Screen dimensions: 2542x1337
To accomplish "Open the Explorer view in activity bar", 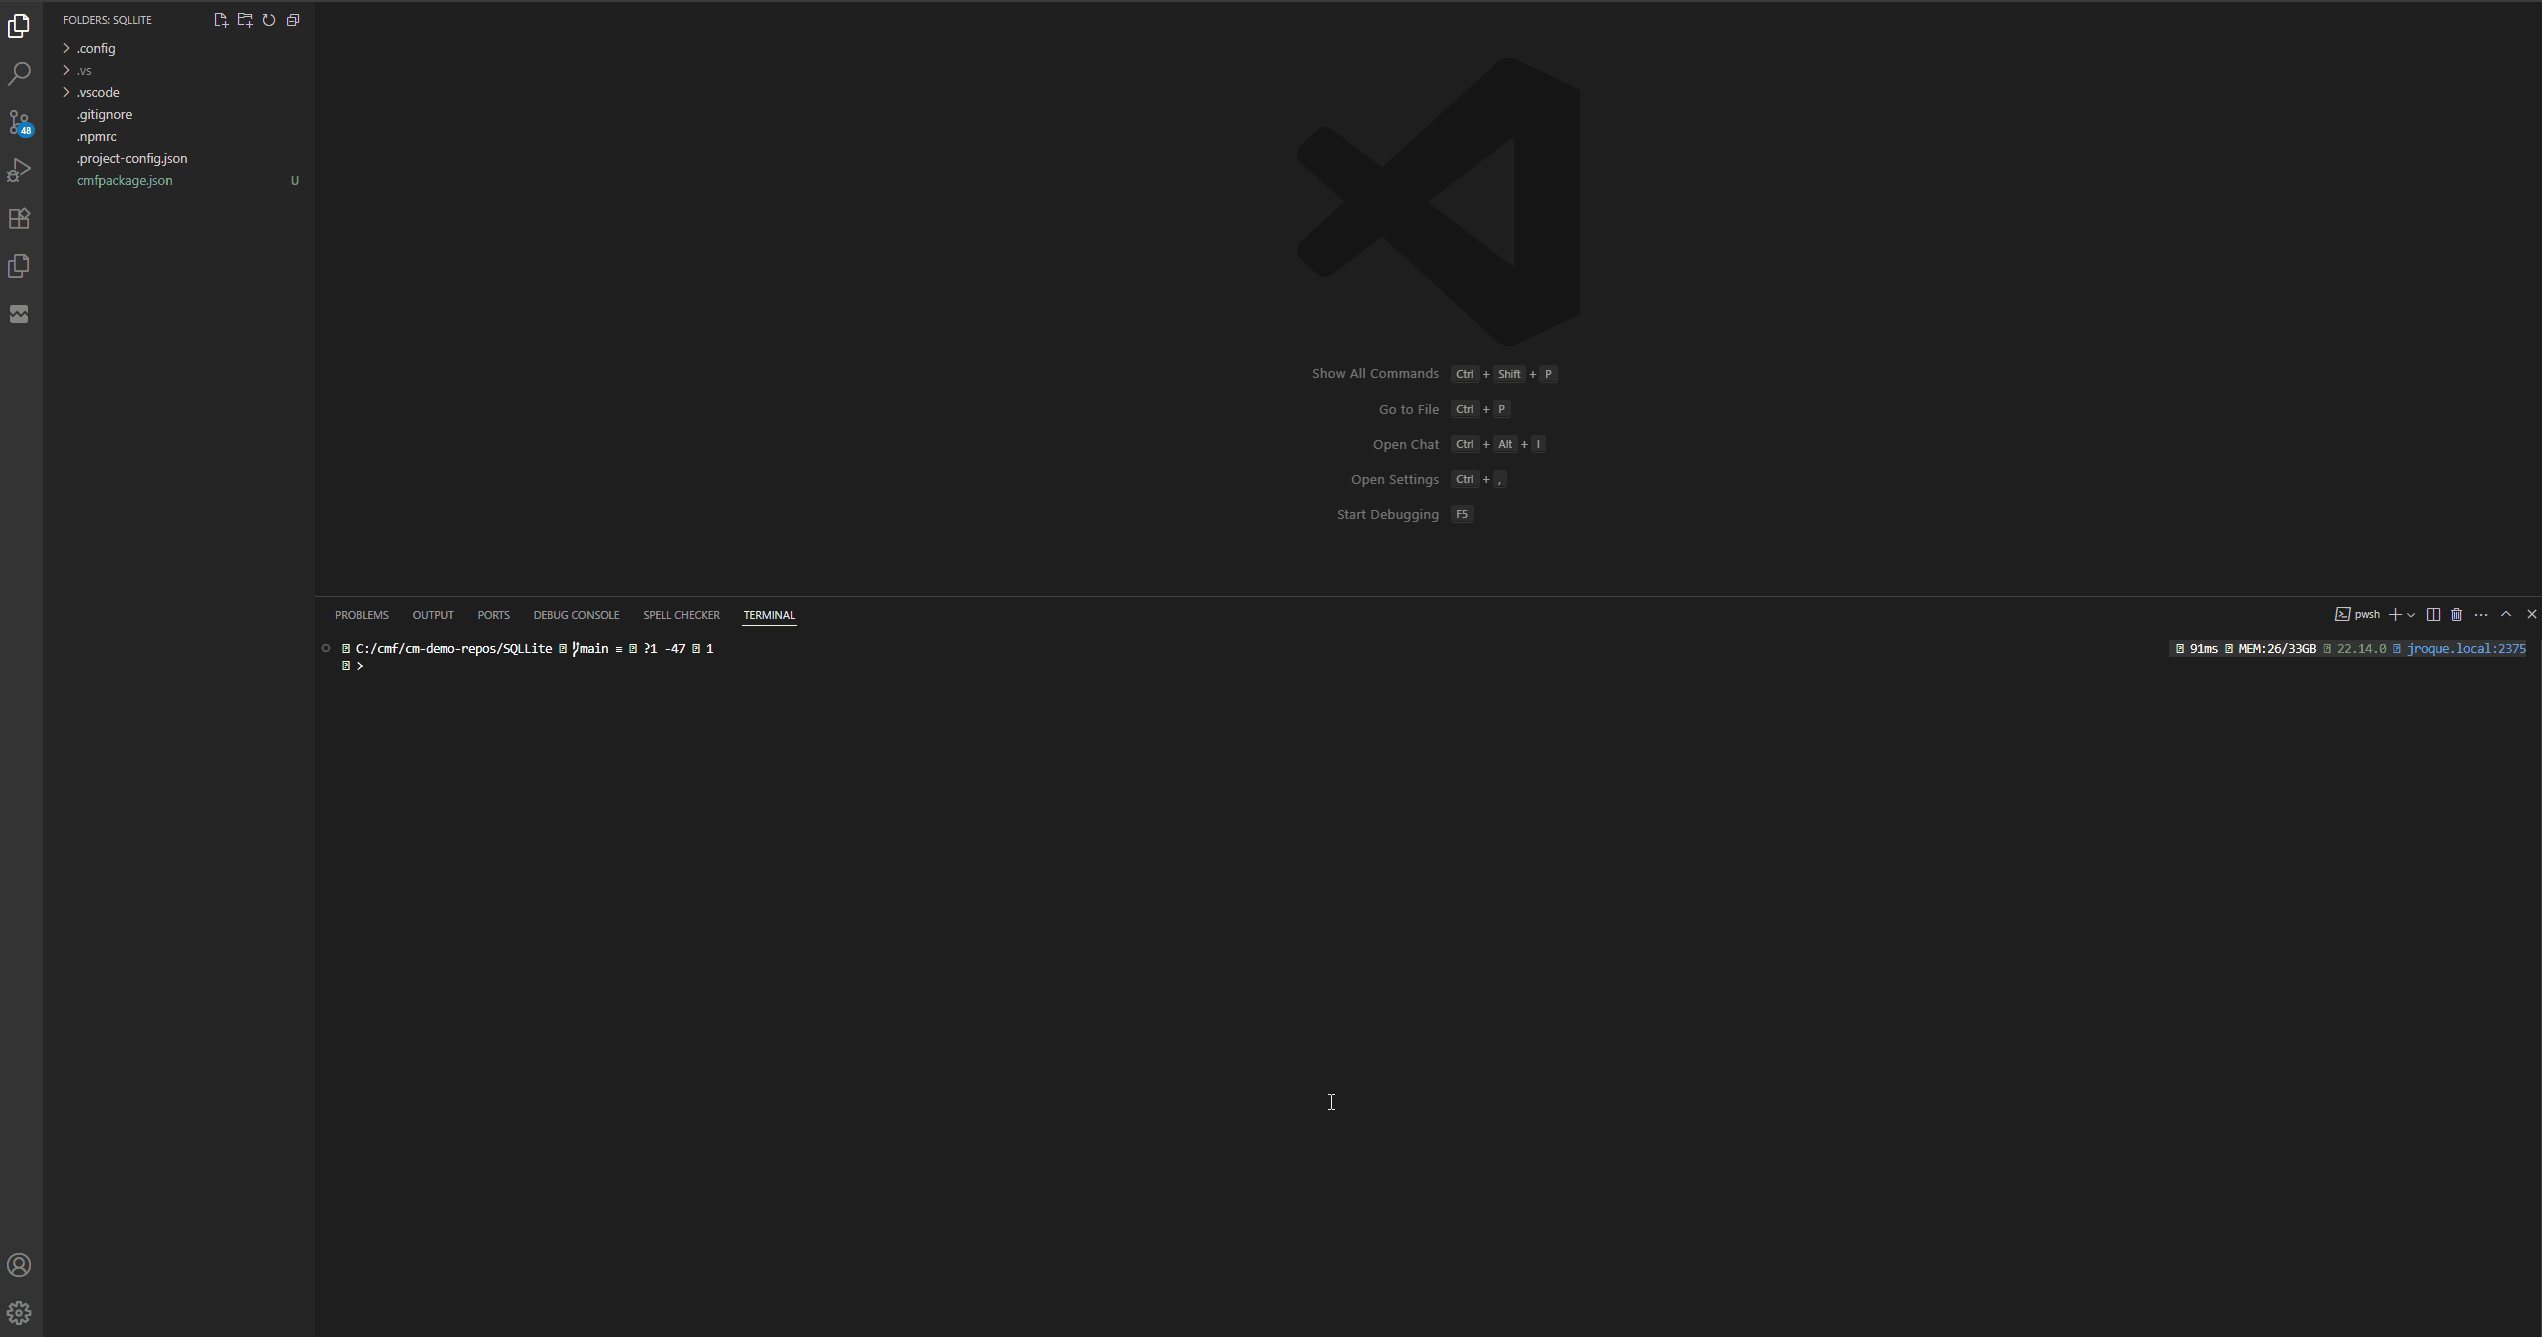I will tap(19, 26).
